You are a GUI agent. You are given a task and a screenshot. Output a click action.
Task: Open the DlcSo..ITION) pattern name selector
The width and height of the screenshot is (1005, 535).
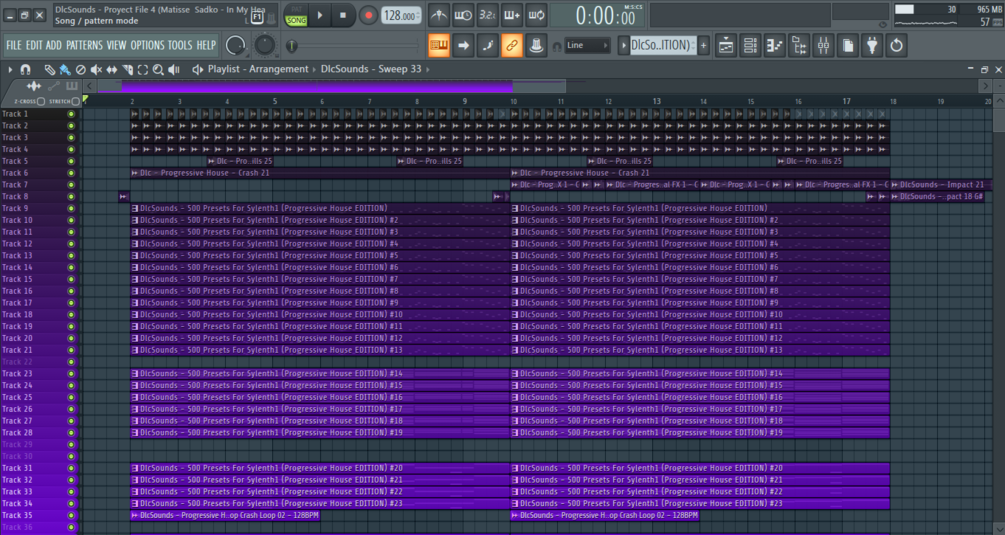tap(663, 45)
